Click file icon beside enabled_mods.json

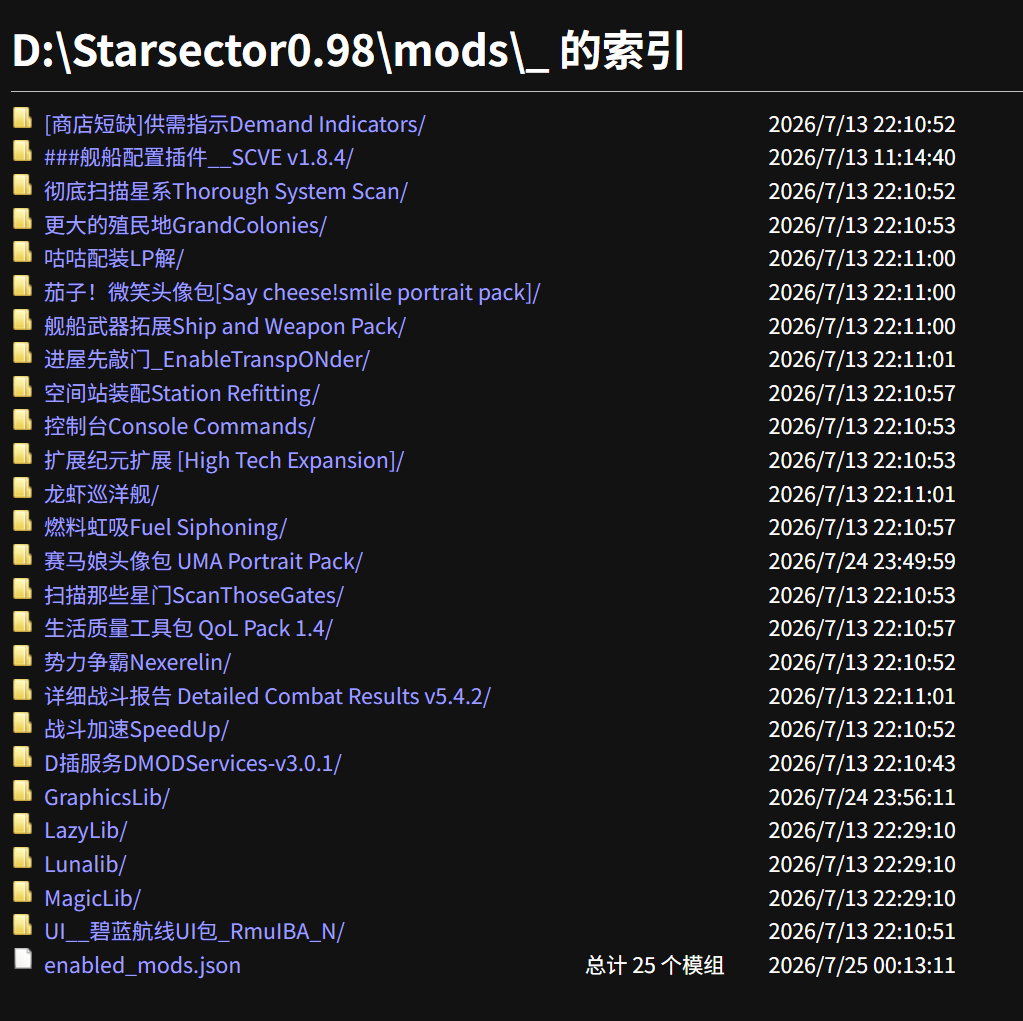[x=23, y=960]
